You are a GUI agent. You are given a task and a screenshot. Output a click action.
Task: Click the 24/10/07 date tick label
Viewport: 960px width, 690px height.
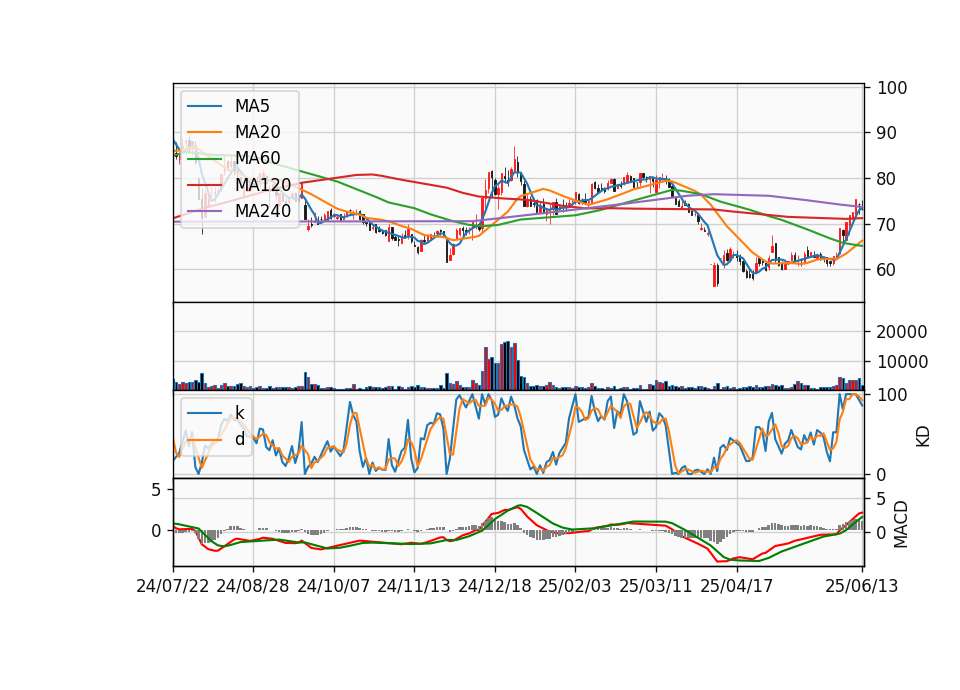tap(334, 586)
